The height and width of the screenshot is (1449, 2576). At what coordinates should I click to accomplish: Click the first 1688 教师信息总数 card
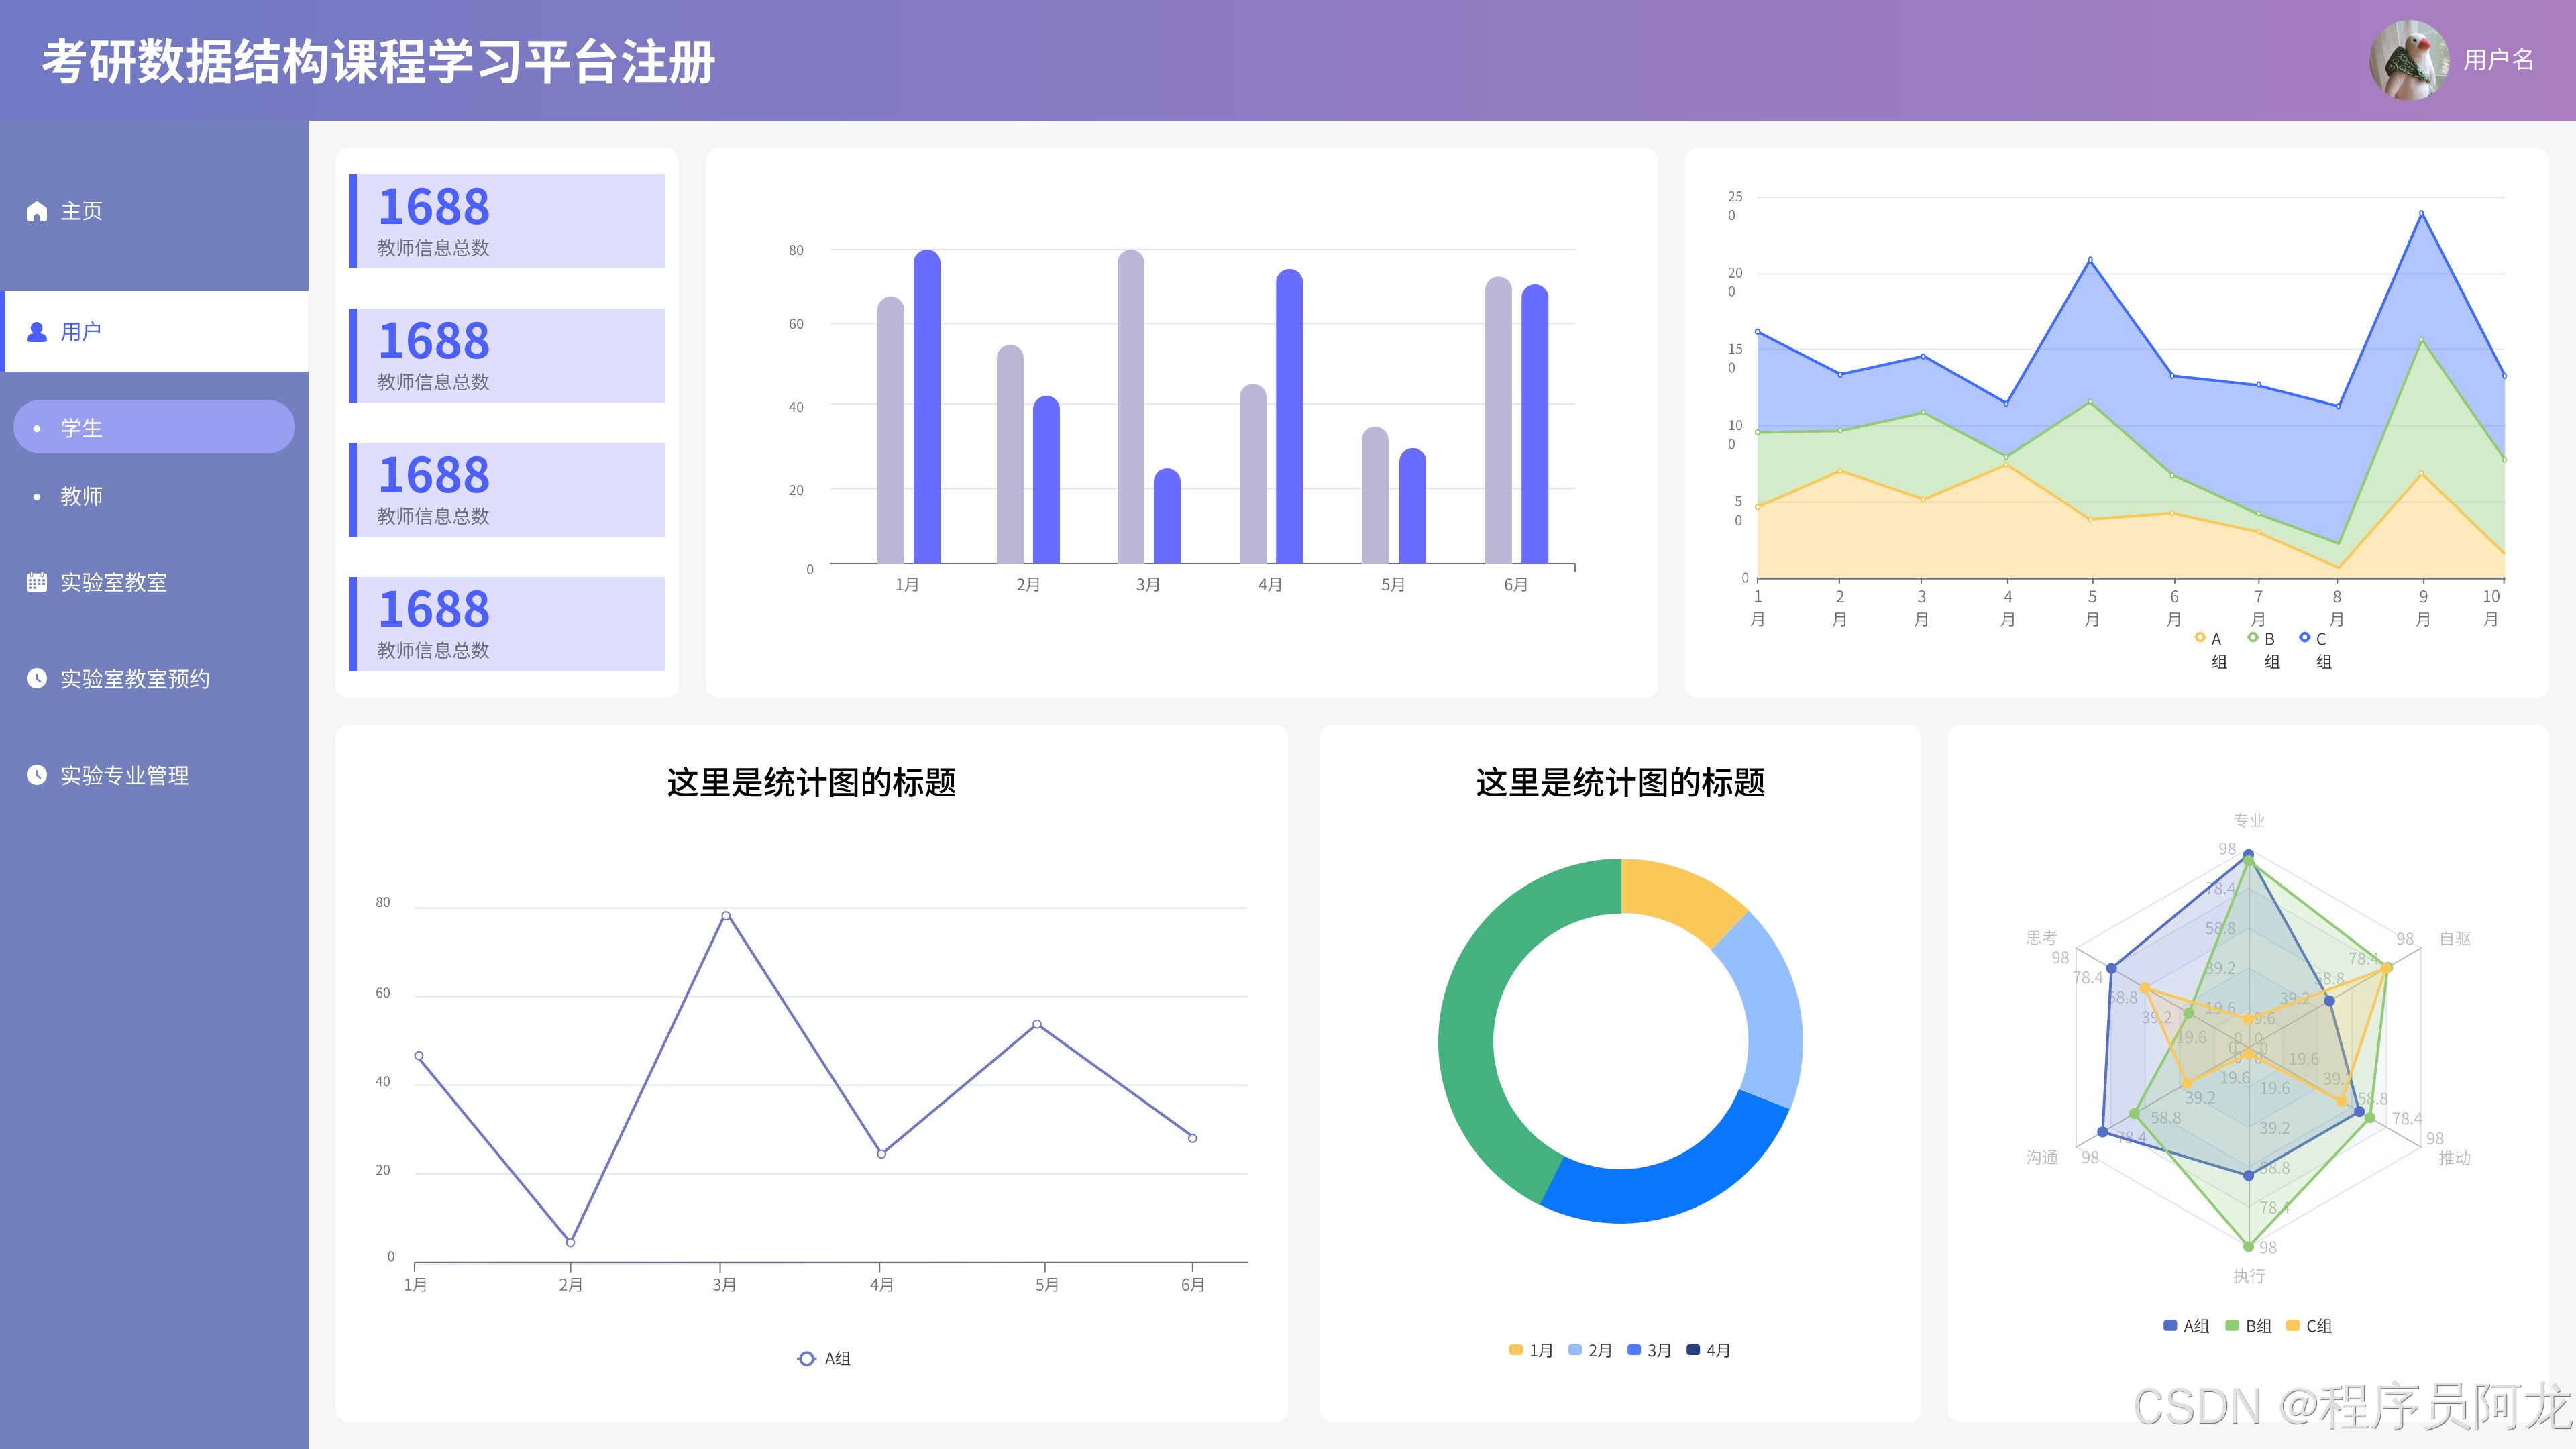(507, 221)
